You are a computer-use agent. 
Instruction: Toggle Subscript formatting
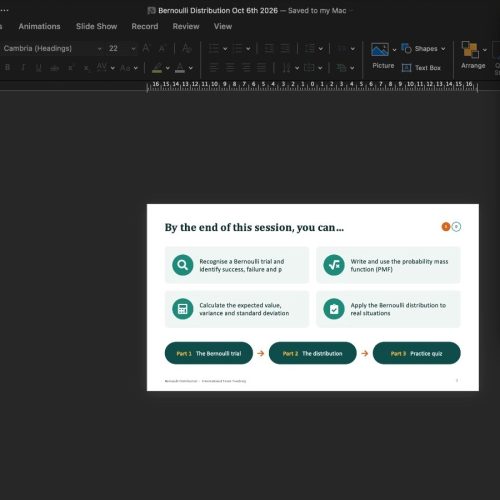click(x=86, y=68)
